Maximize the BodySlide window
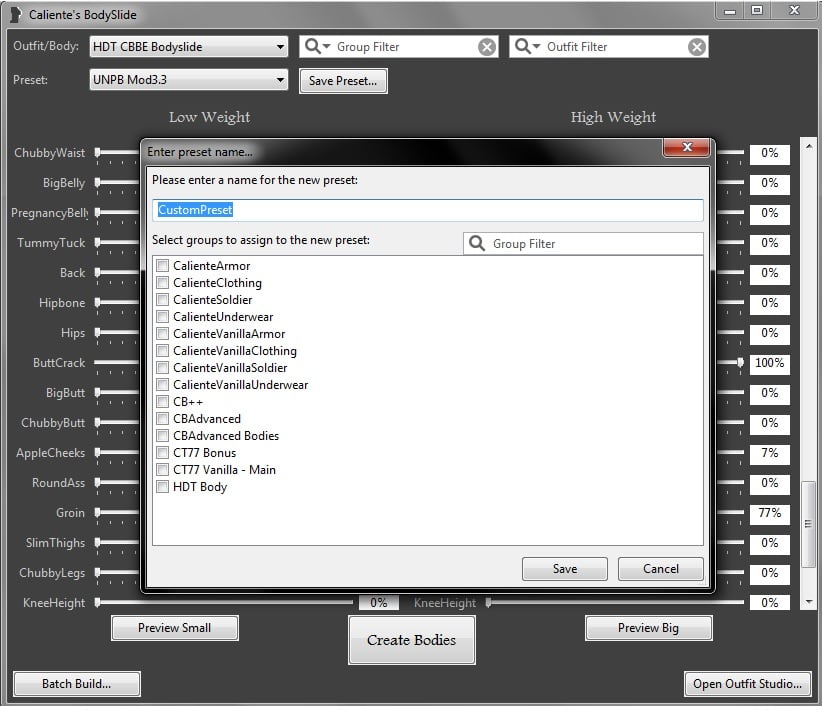Image resolution: width=822 pixels, height=710 pixels. [x=756, y=11]
